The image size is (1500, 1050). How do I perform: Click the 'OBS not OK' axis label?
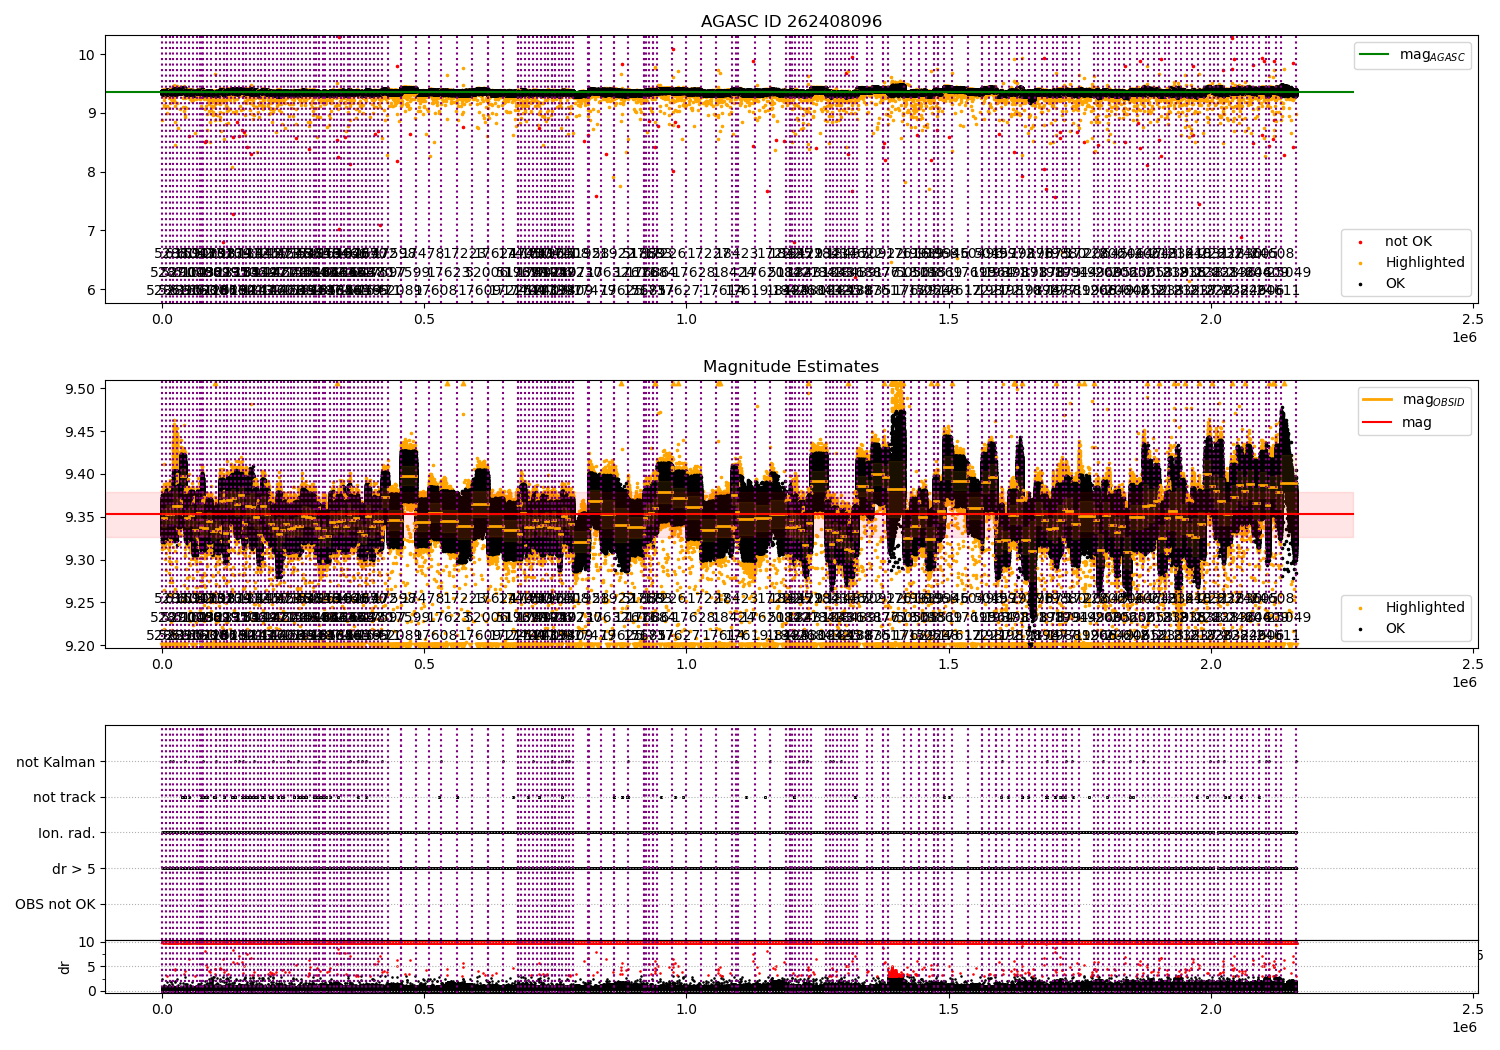click(56, 905)
